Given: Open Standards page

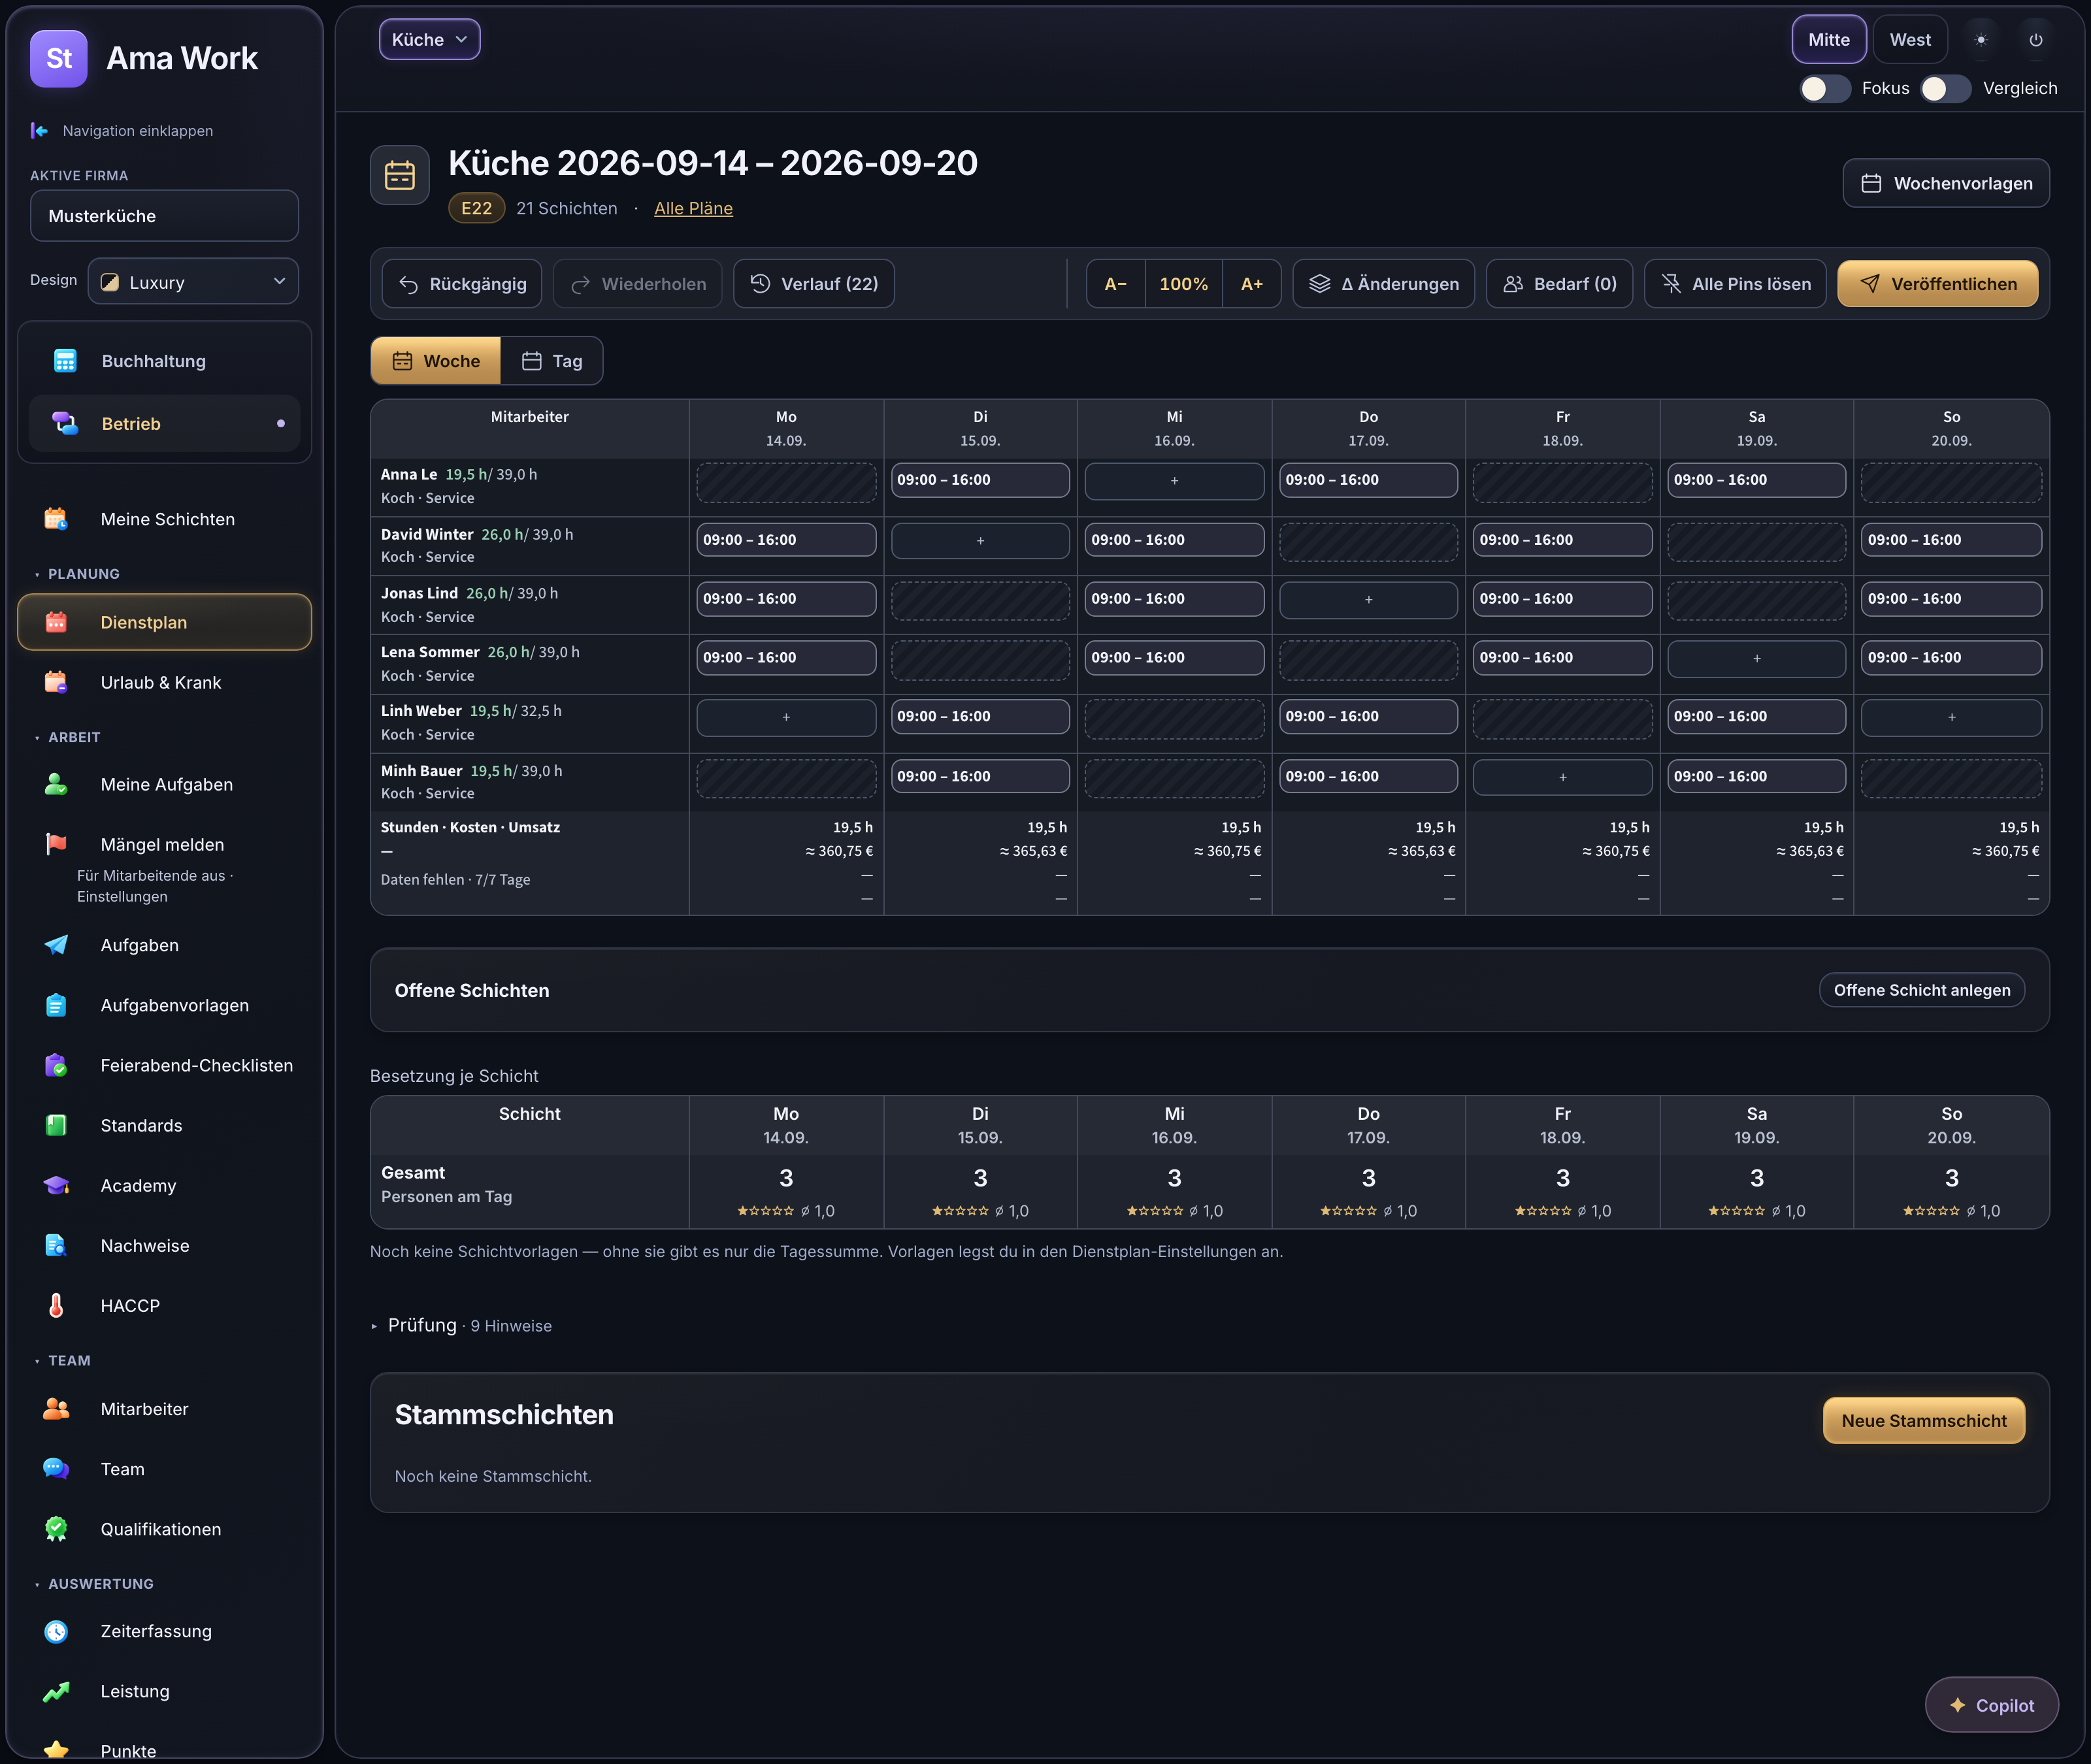Looking at the screenshot, I should tap(165, 1126).
